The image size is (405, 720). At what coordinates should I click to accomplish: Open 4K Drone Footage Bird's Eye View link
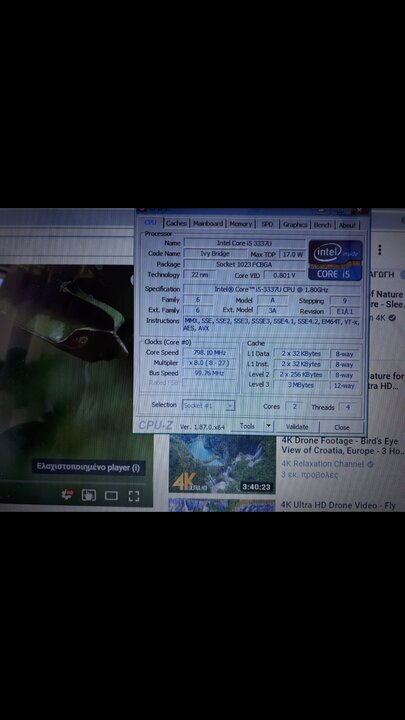[340, 445]
